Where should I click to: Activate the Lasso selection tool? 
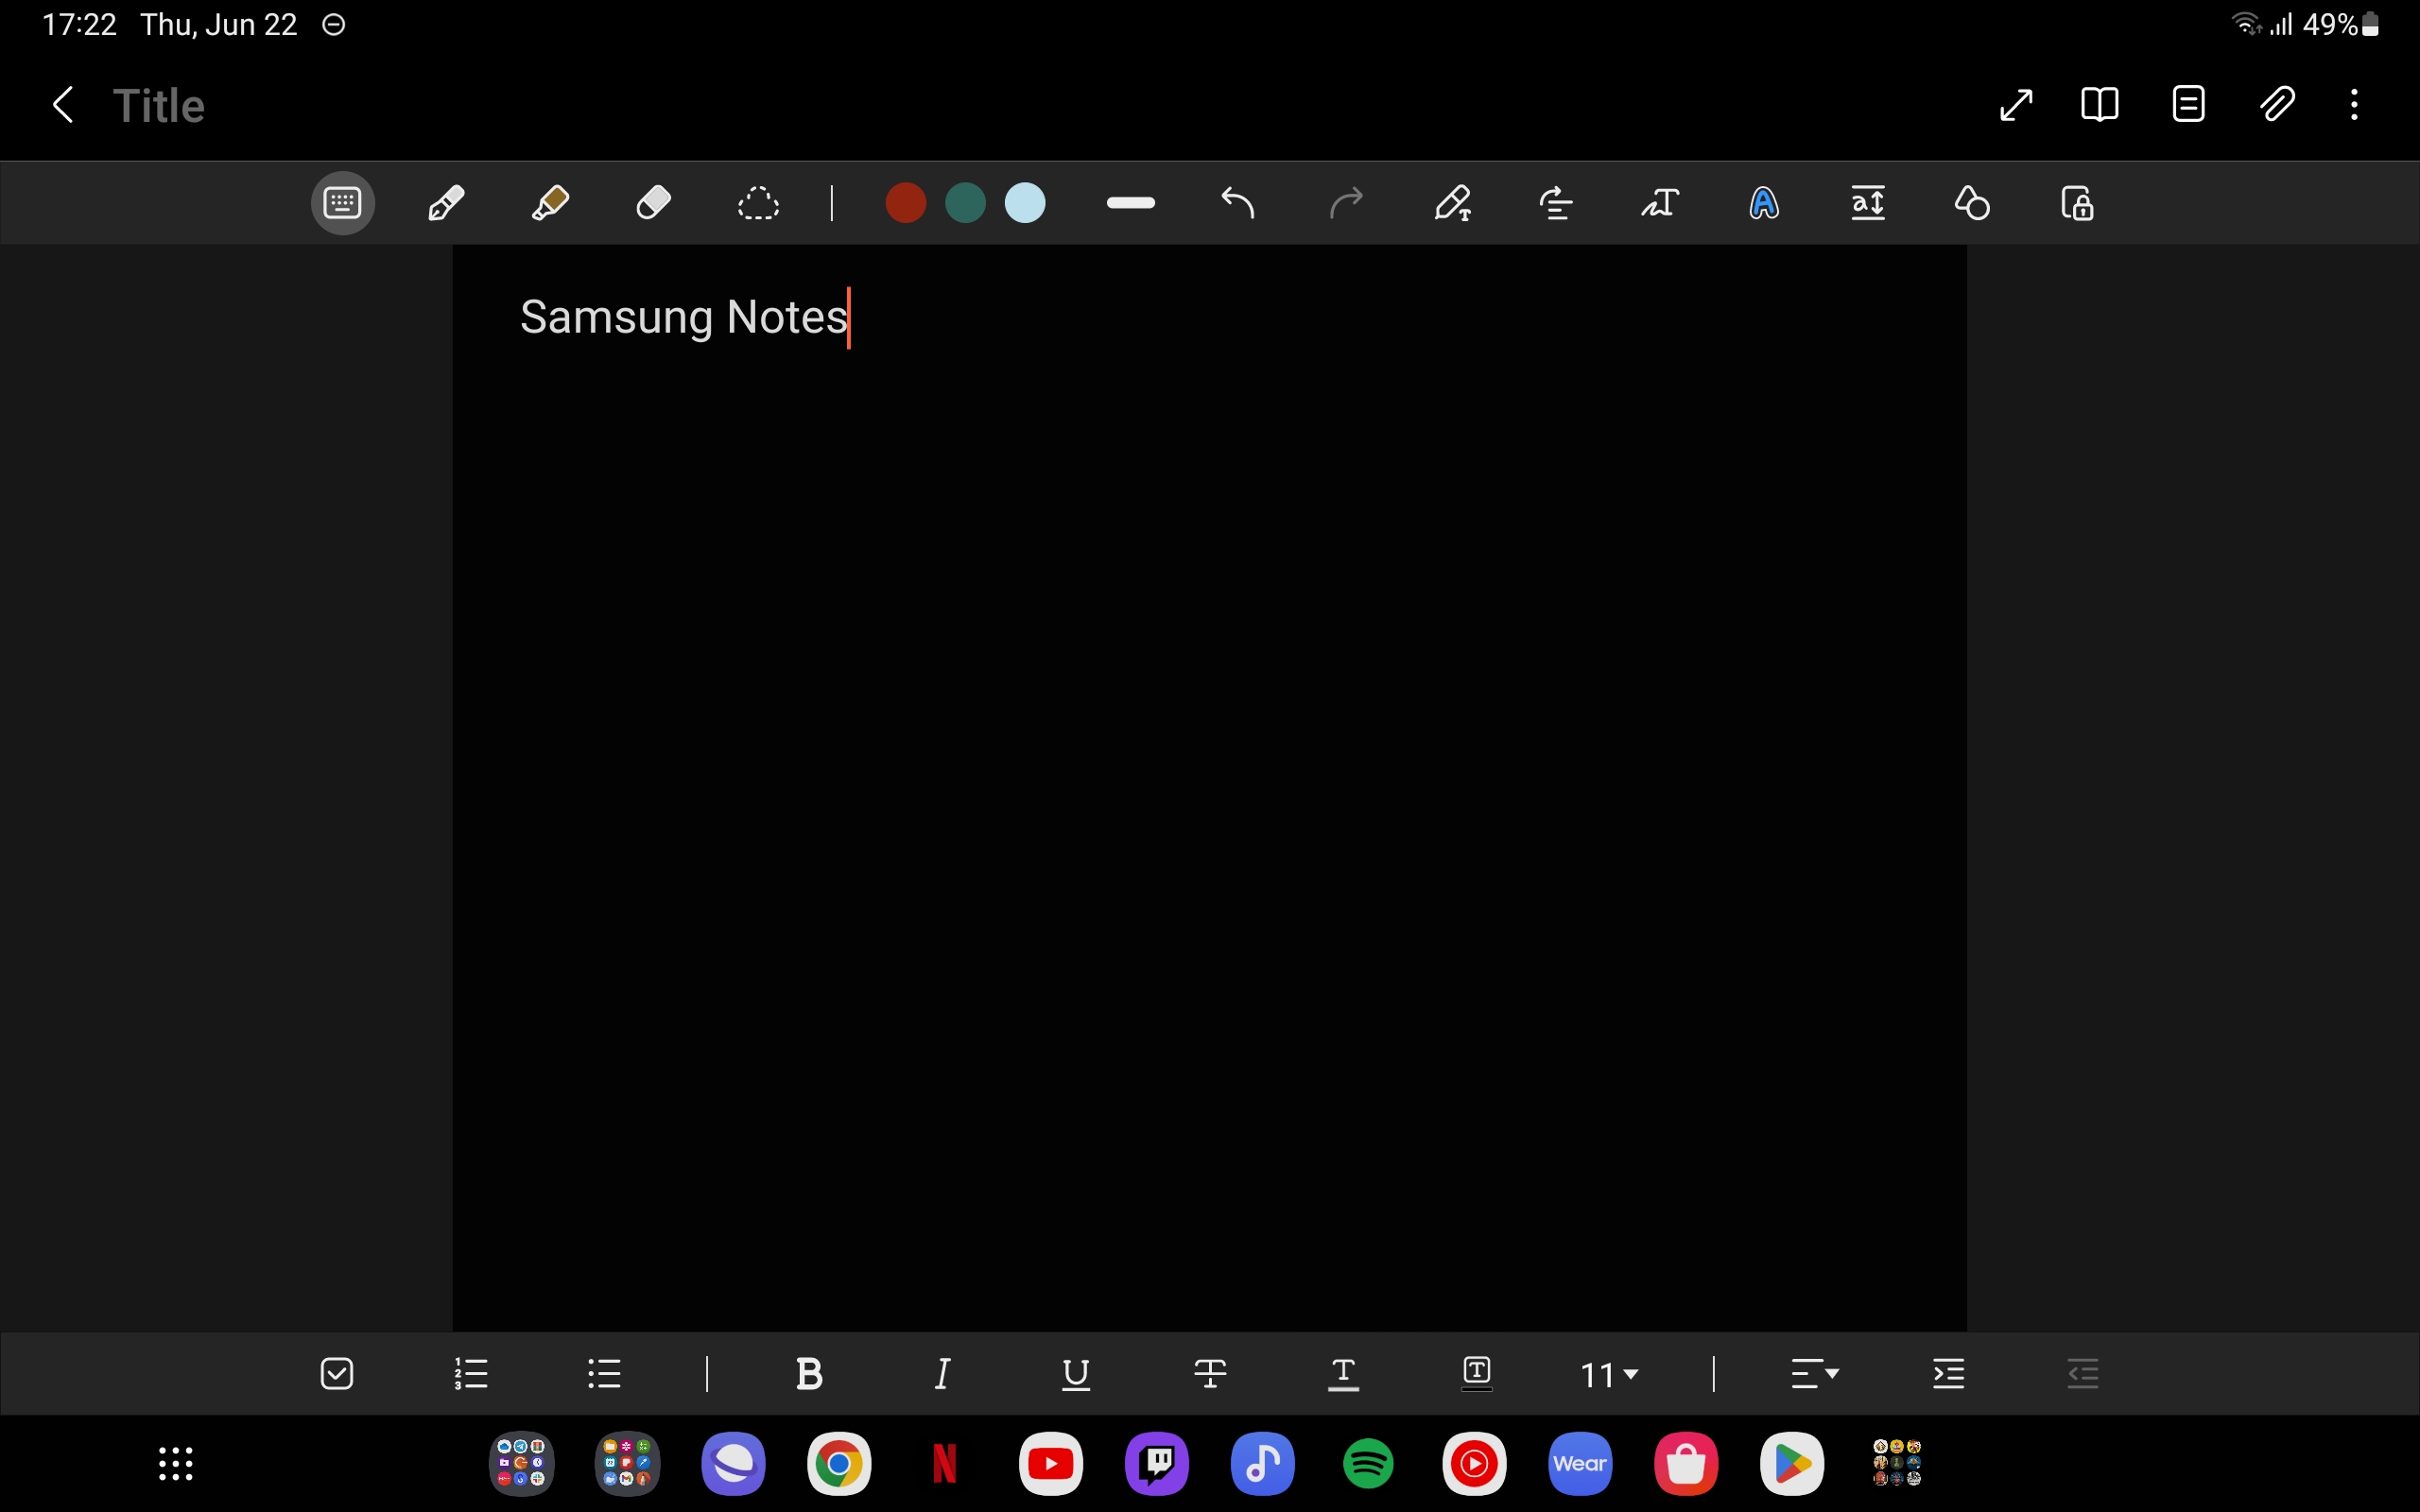(758, 203)
